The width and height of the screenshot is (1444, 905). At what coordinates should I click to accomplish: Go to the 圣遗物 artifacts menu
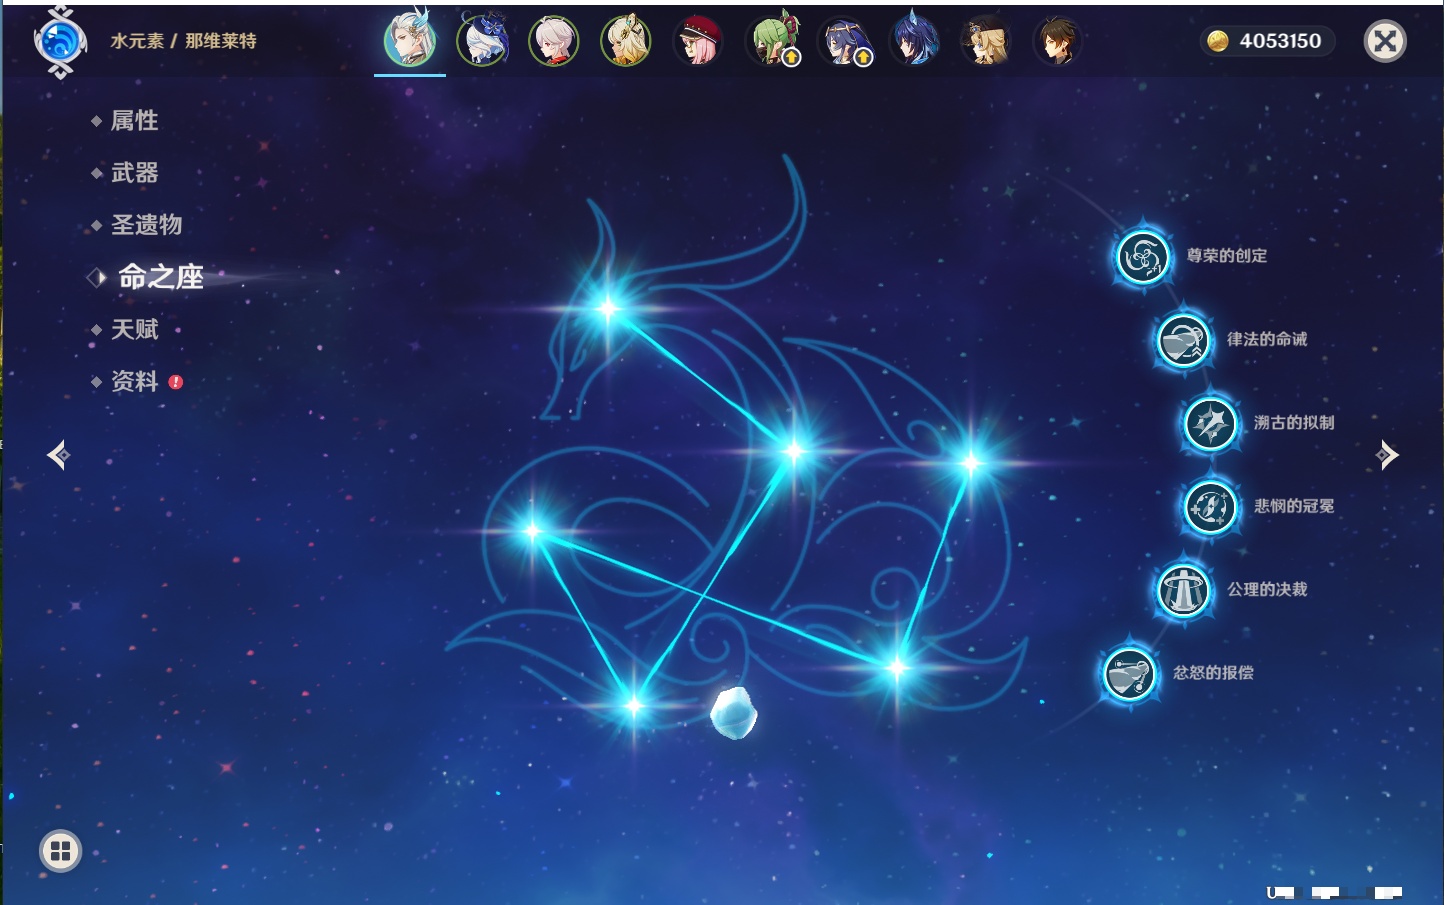(x=146, y=225)
